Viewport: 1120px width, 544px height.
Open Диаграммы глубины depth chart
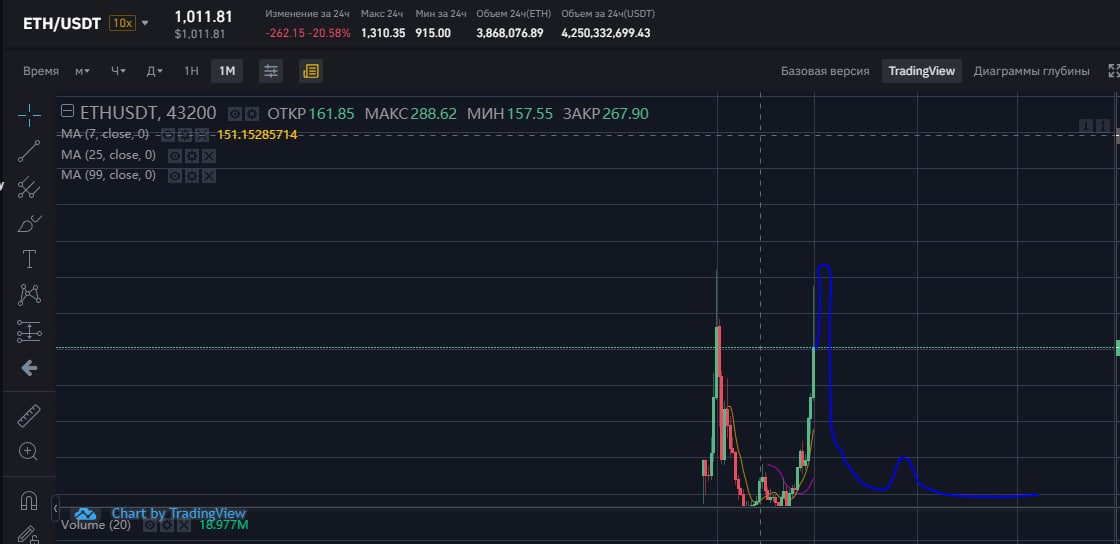coord(1031,71)
